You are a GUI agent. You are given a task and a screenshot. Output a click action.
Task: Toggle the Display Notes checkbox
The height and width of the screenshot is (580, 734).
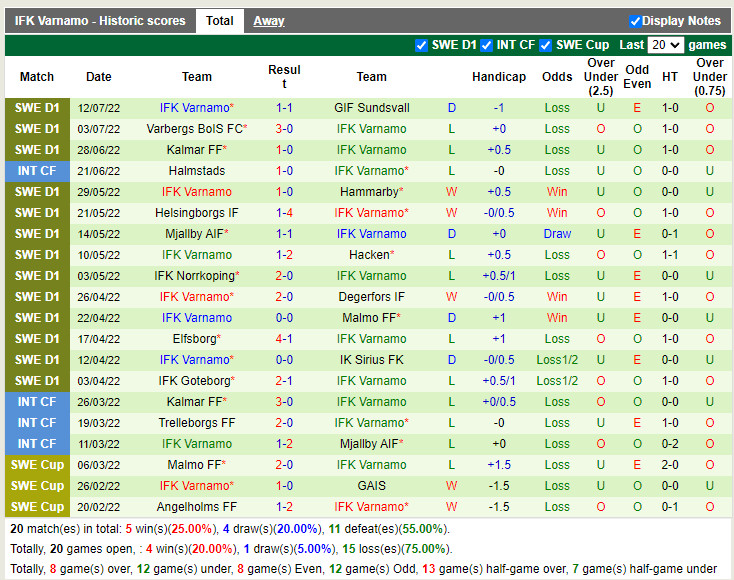click(x=635, y=21)
